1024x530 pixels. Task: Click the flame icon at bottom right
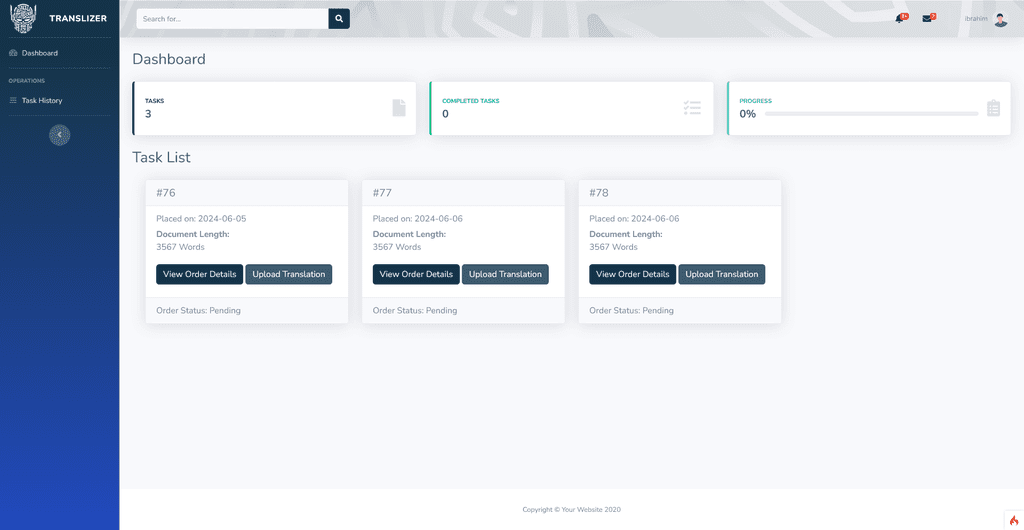point(1014,520)
